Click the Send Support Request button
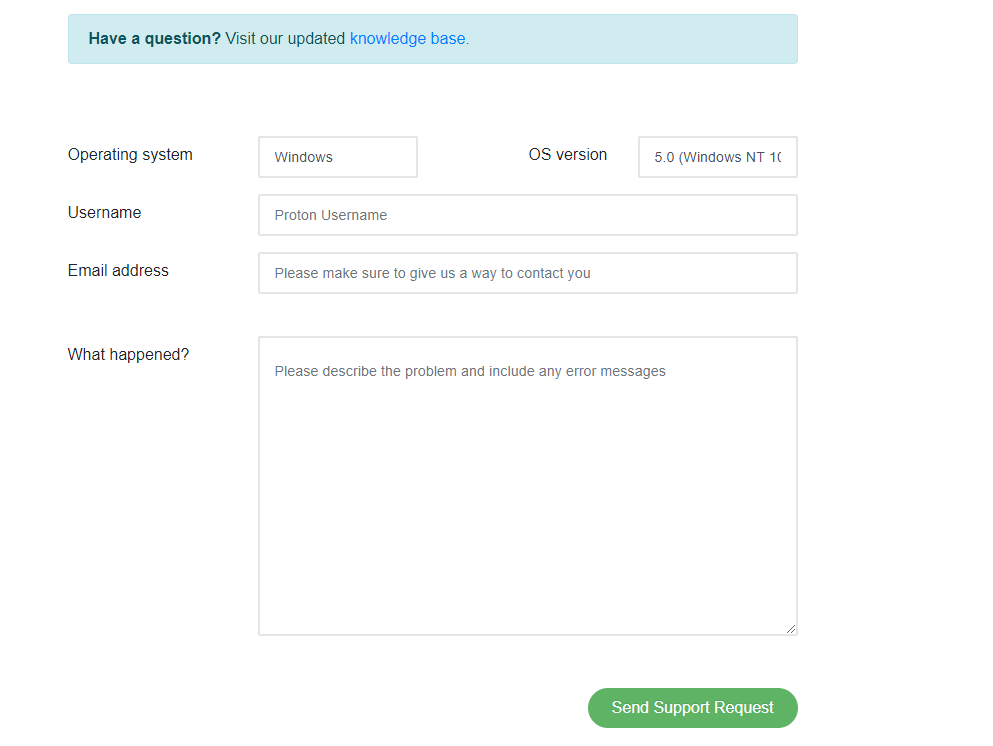This screenshot has height=746, width=993. [x=692, y=707]
